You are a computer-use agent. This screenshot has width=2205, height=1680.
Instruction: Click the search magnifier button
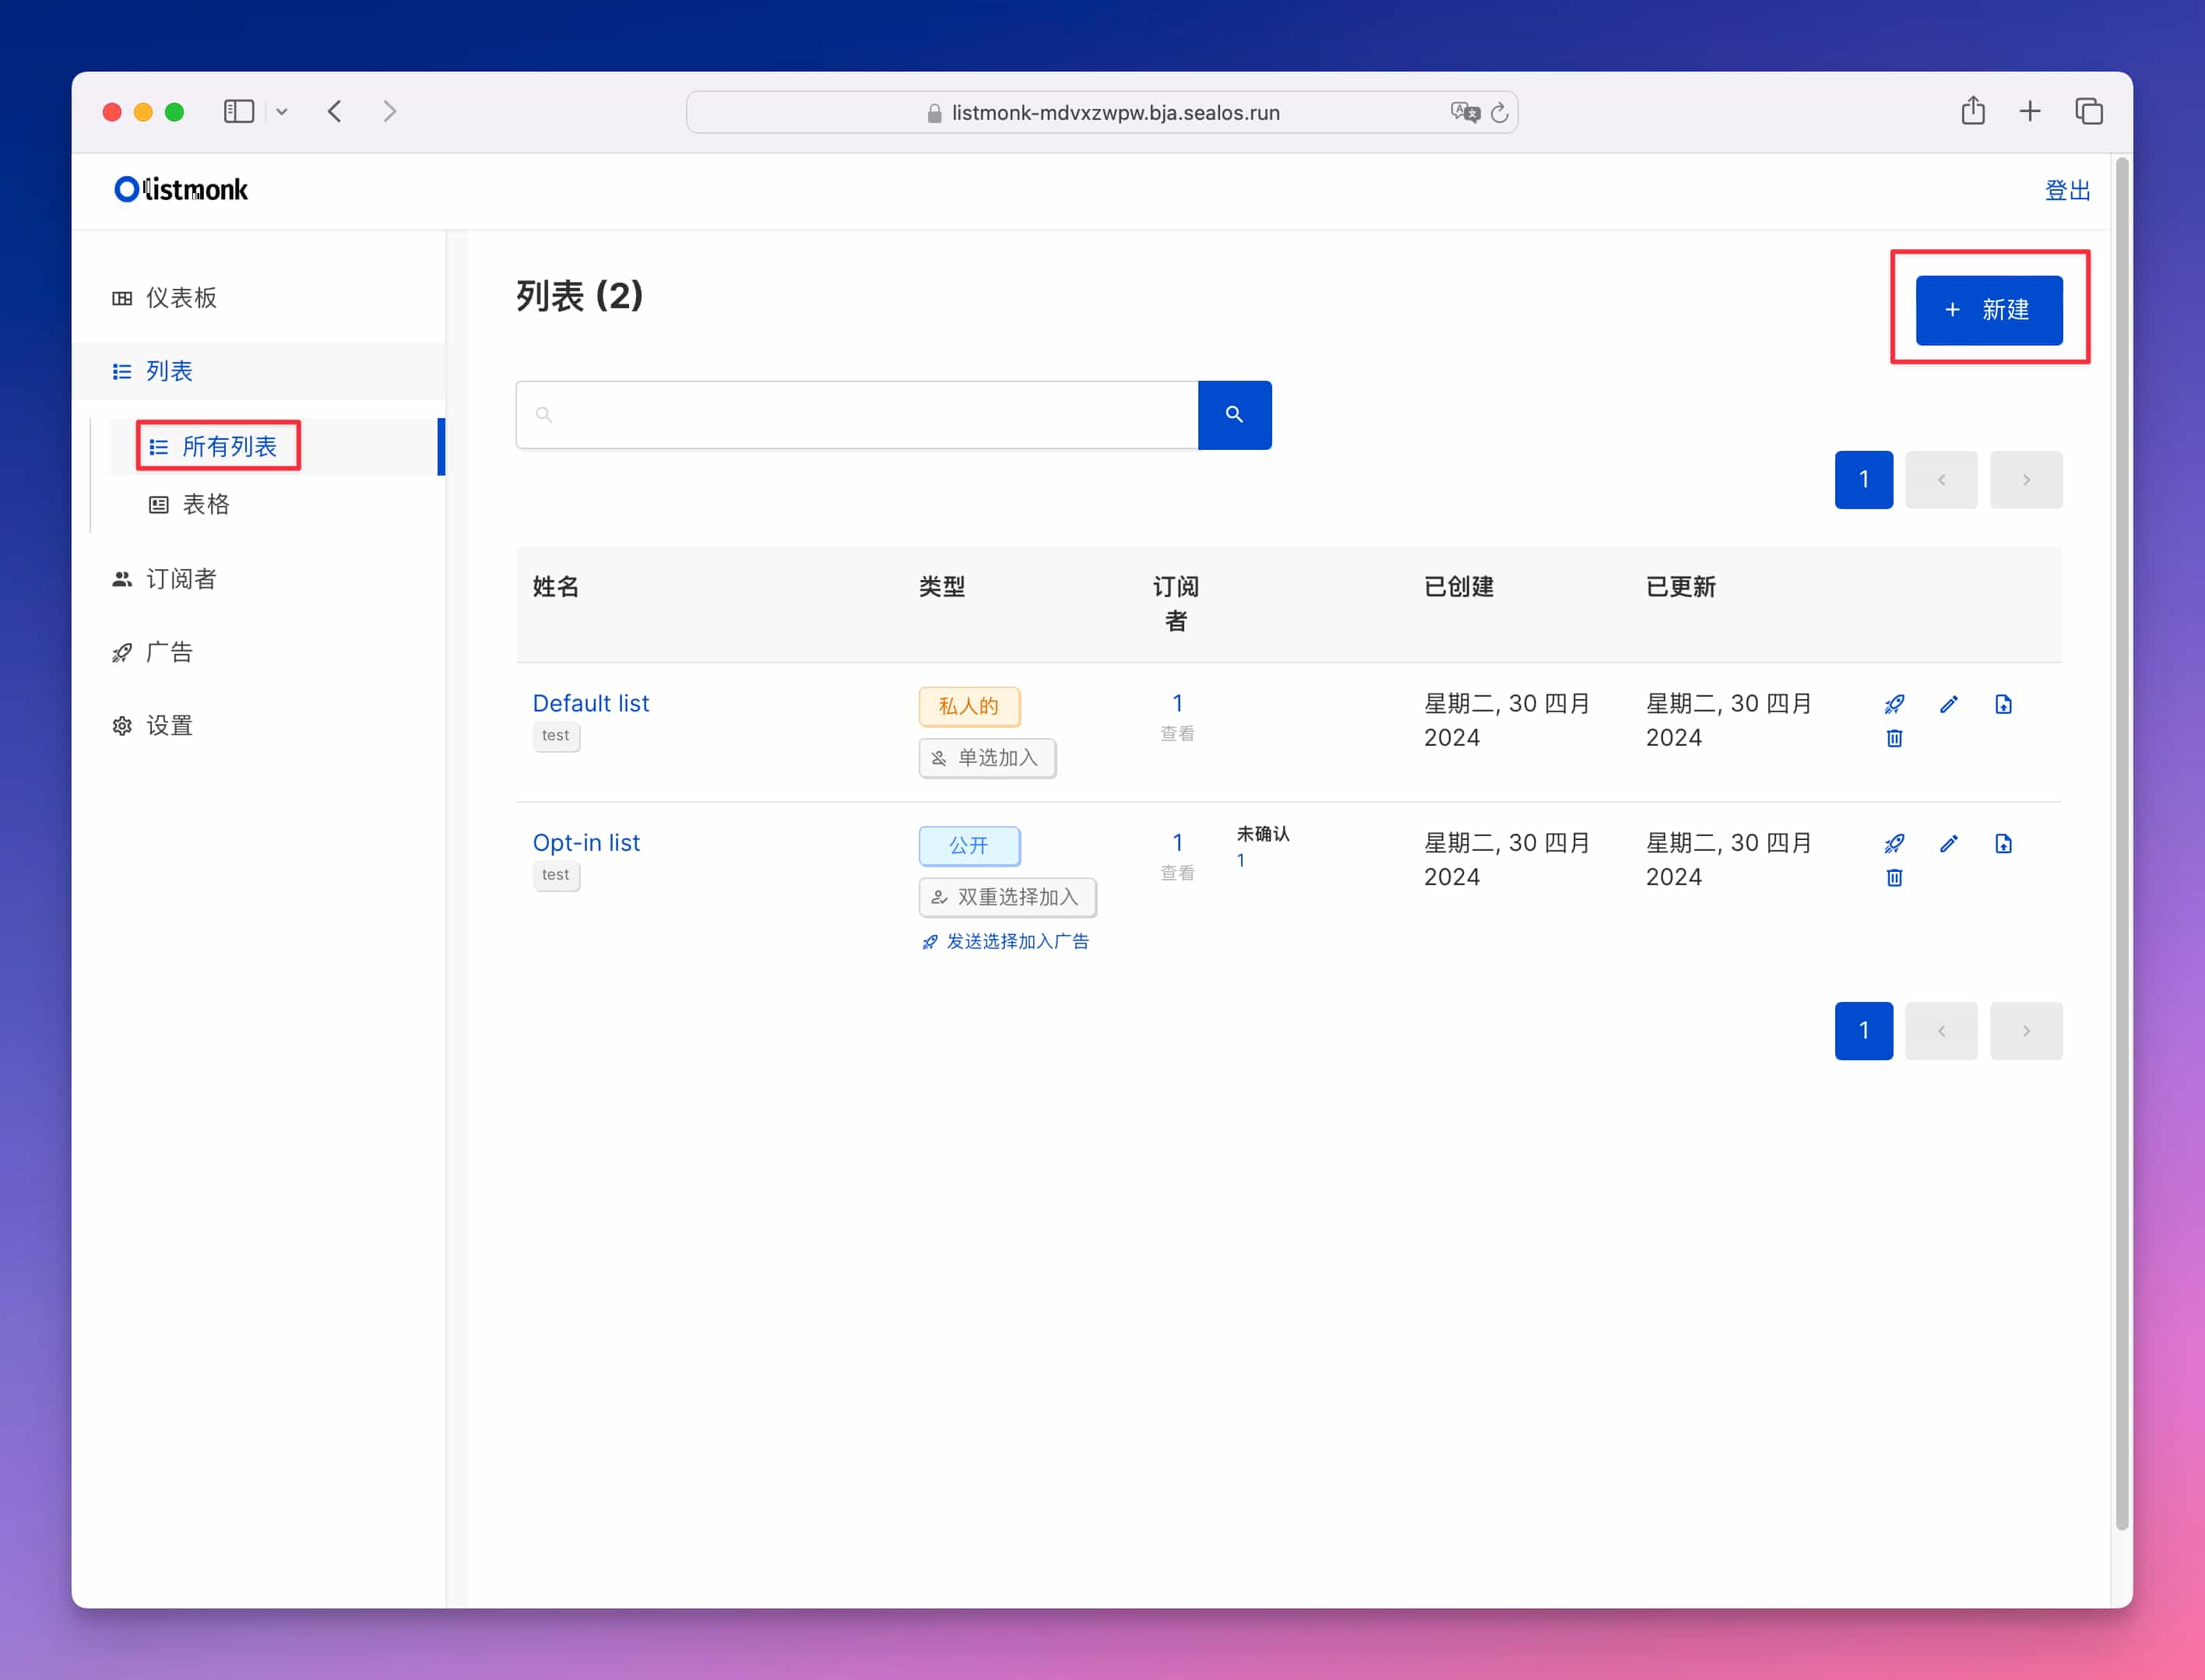point(1234,414)
